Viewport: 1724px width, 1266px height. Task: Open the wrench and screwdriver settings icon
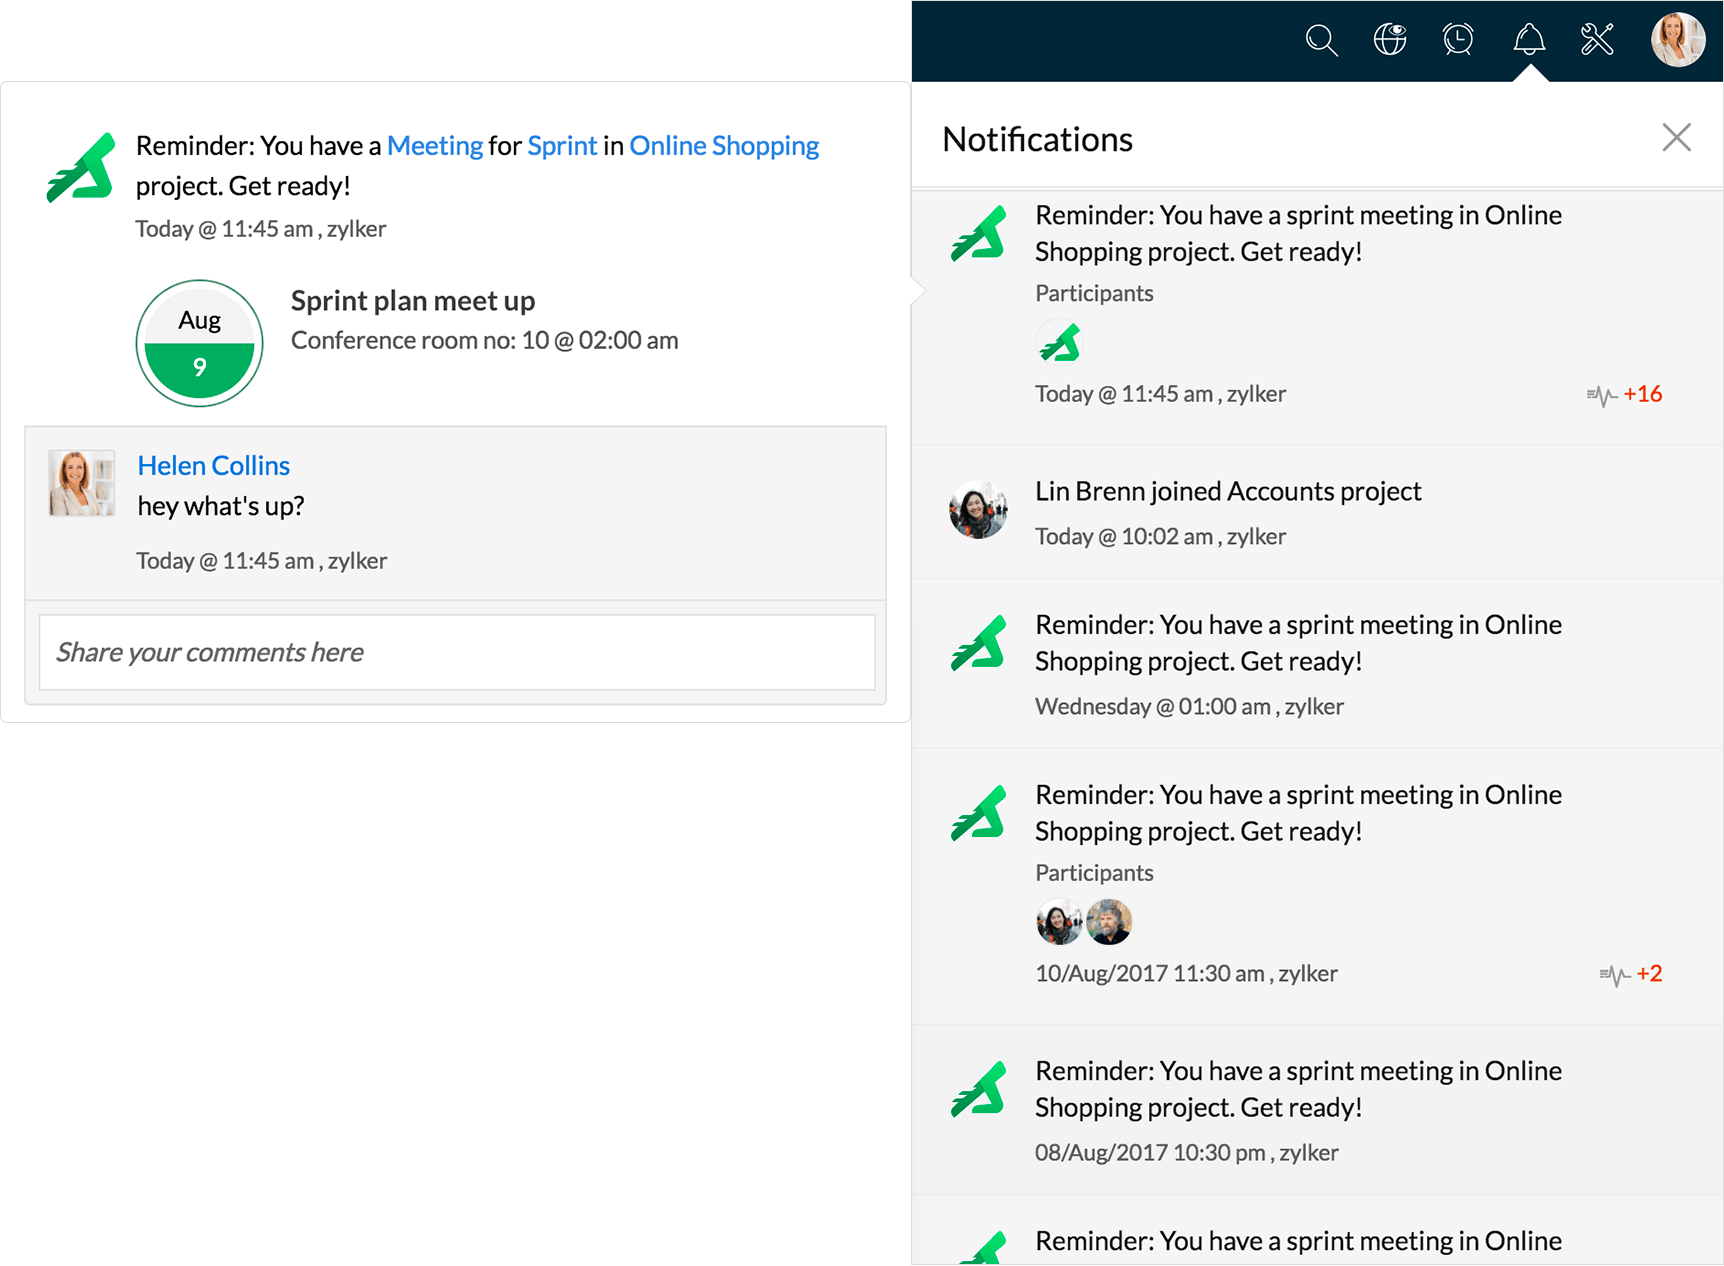[1597, 40]
